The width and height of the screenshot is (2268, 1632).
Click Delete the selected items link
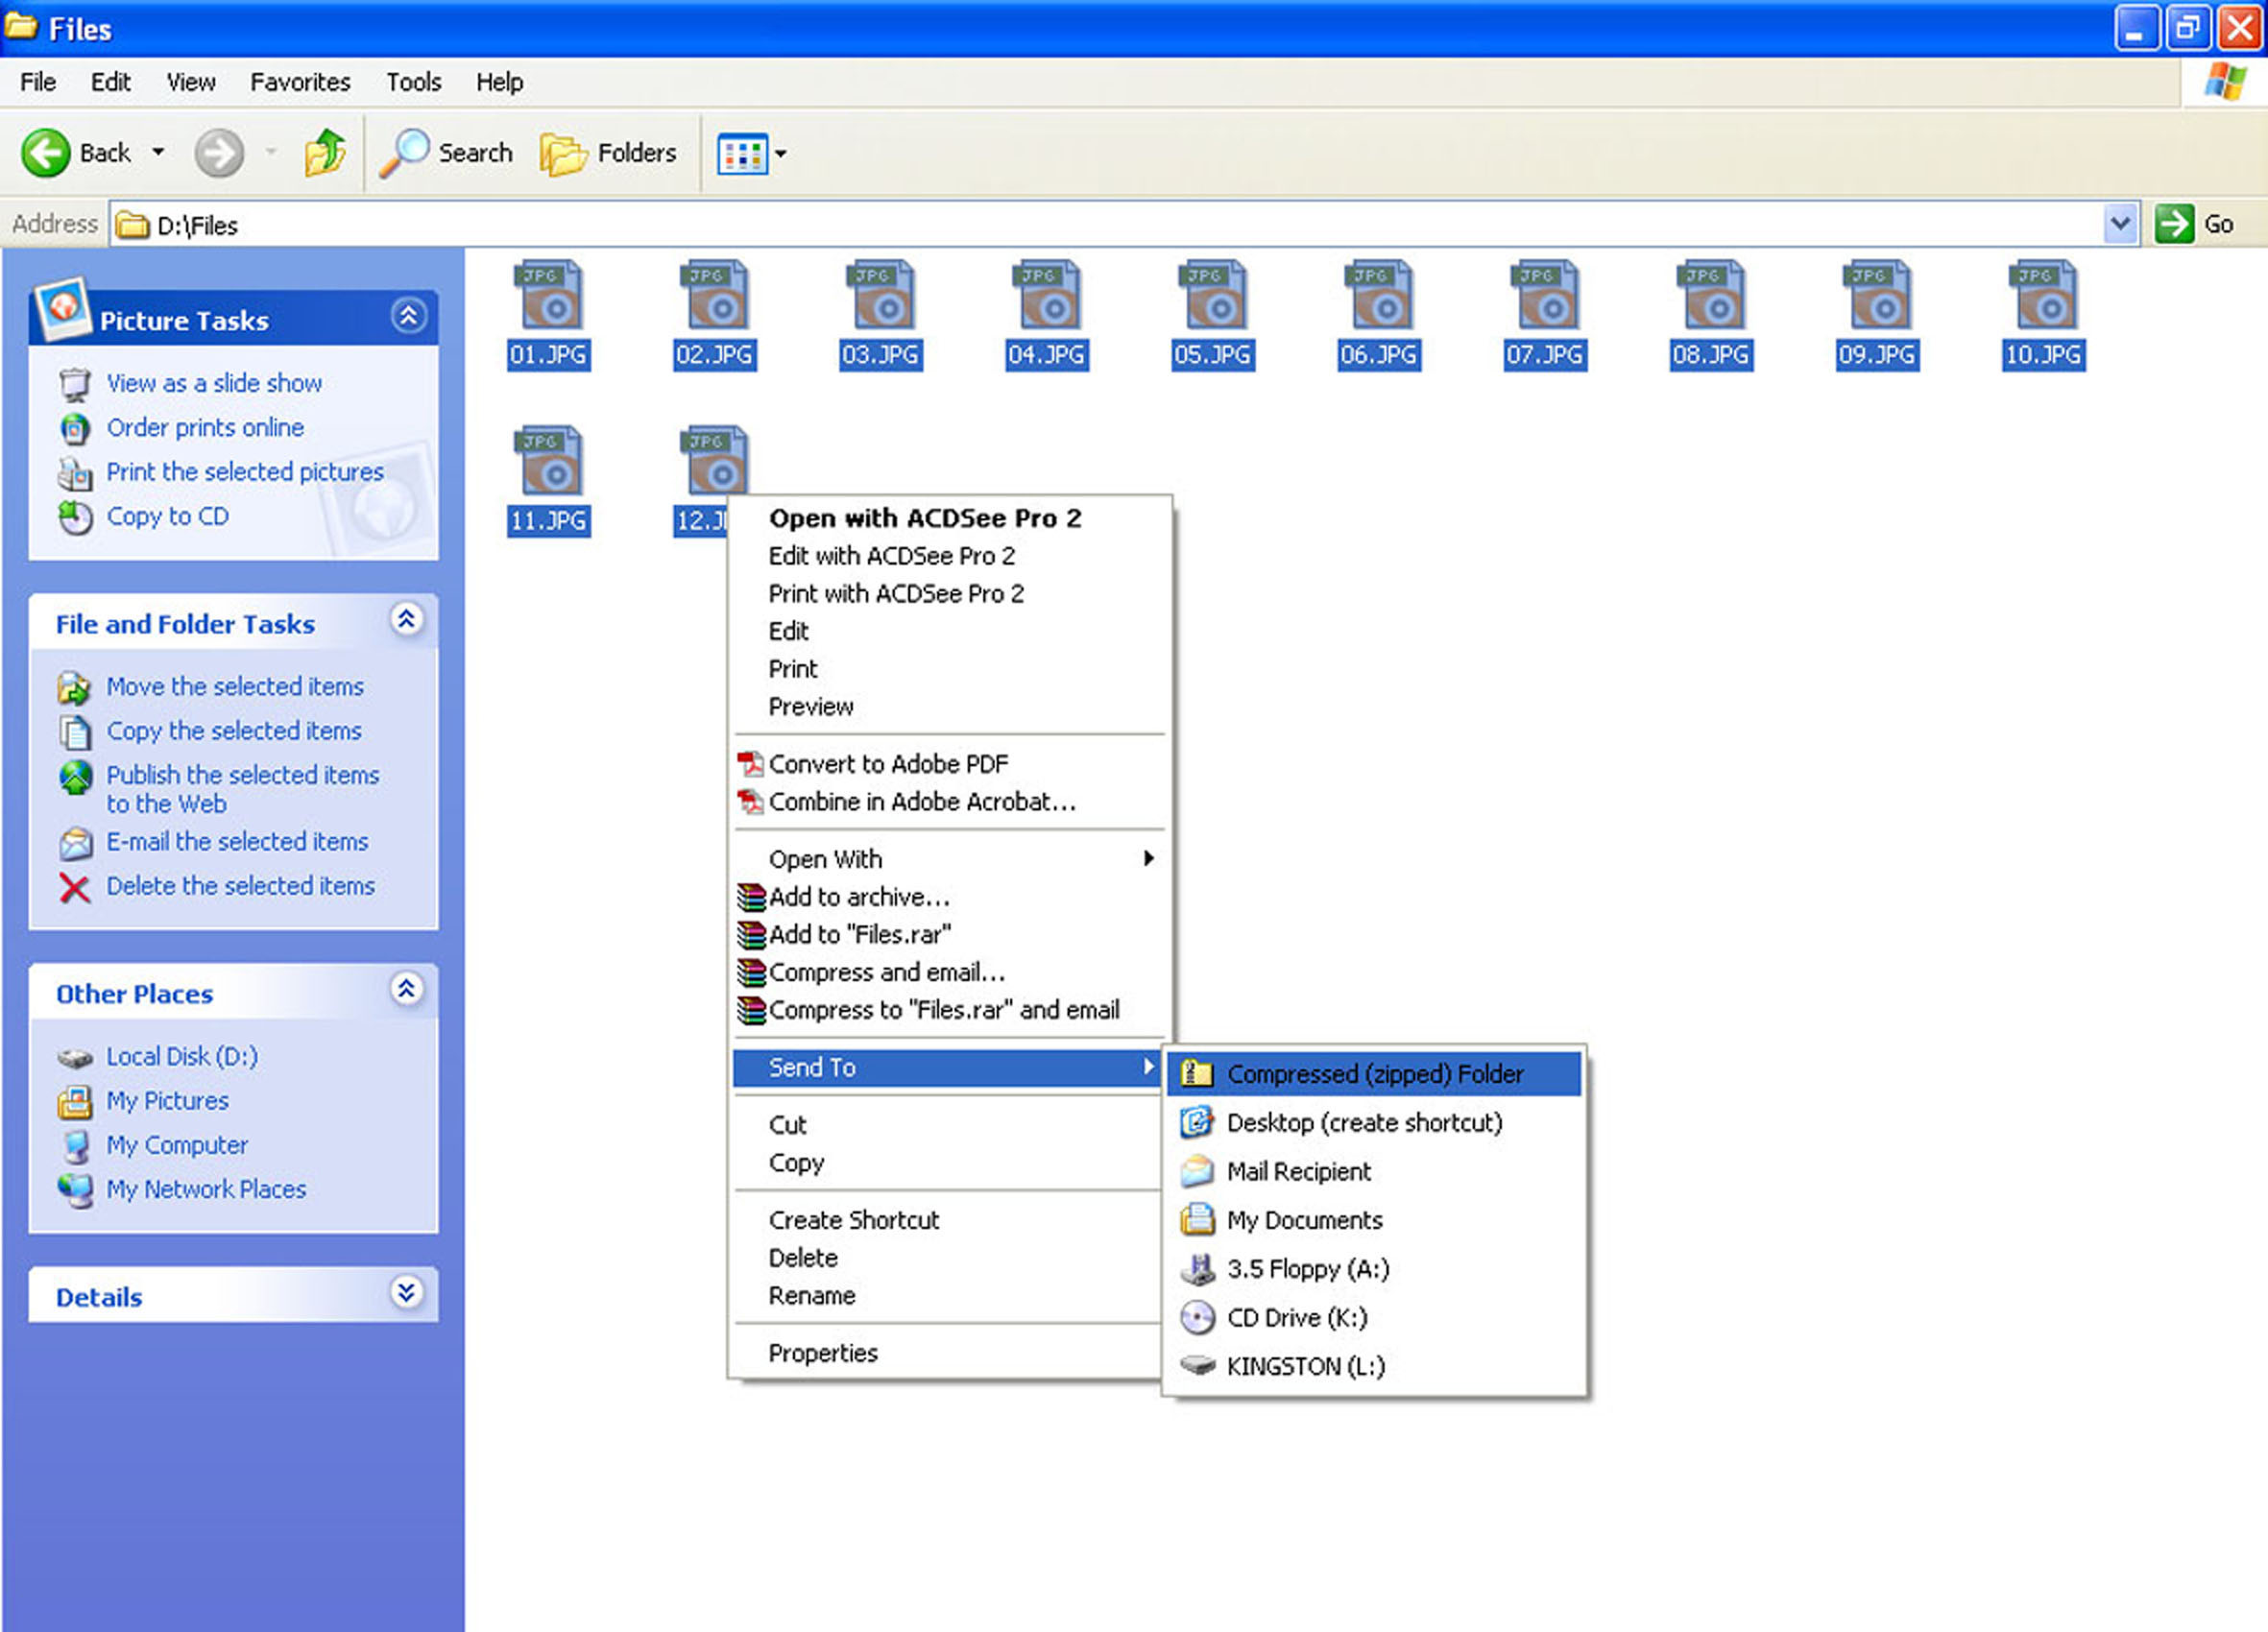240,886
